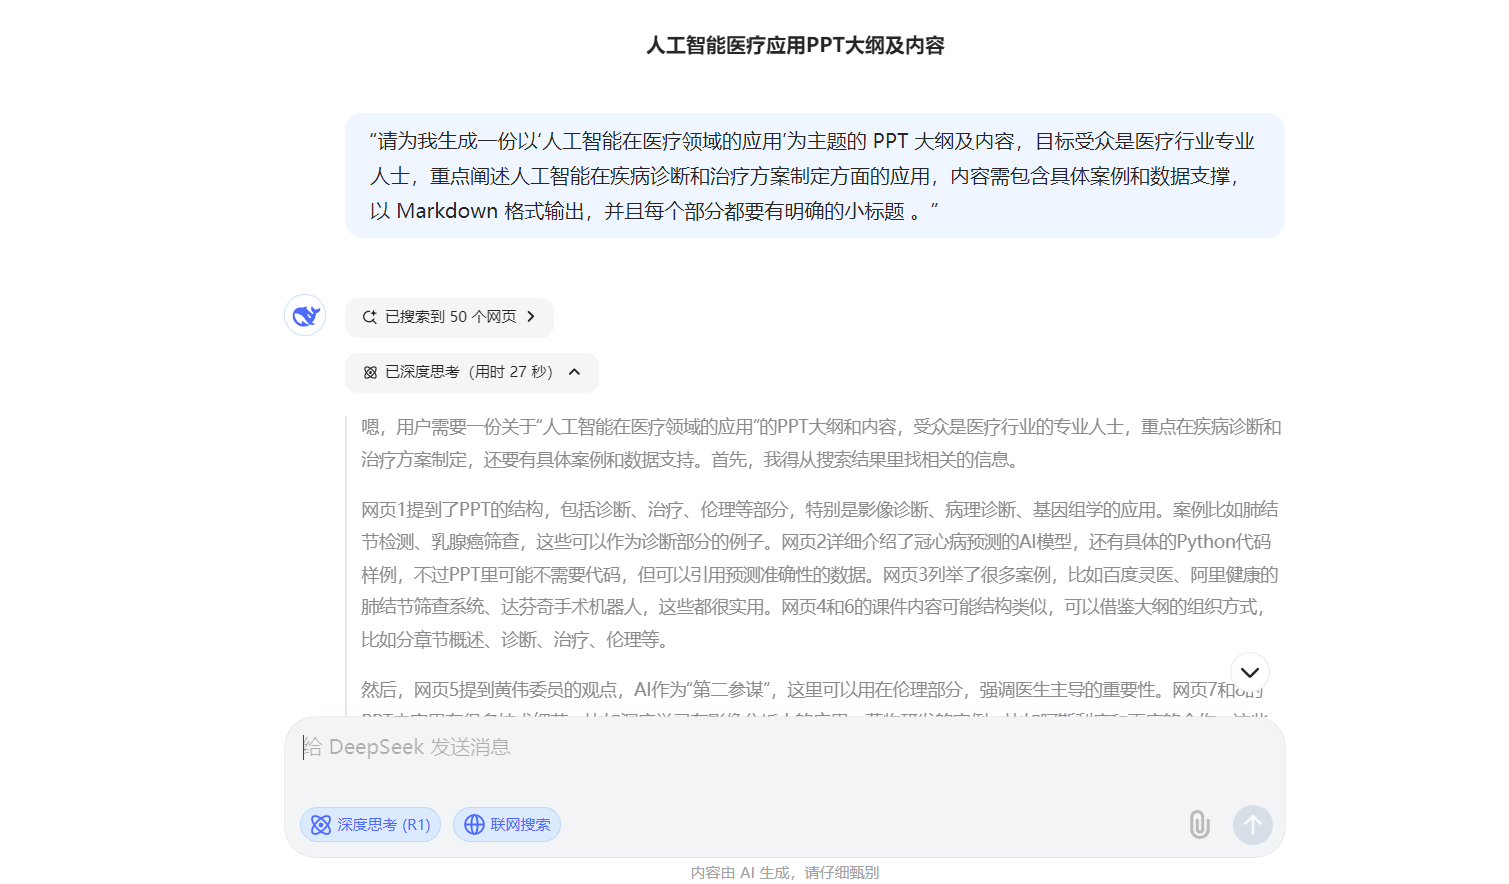This screenshot has height=884, width=1509.
Task: Click the paperclip attach file icon
Action: coord(1199,825)
